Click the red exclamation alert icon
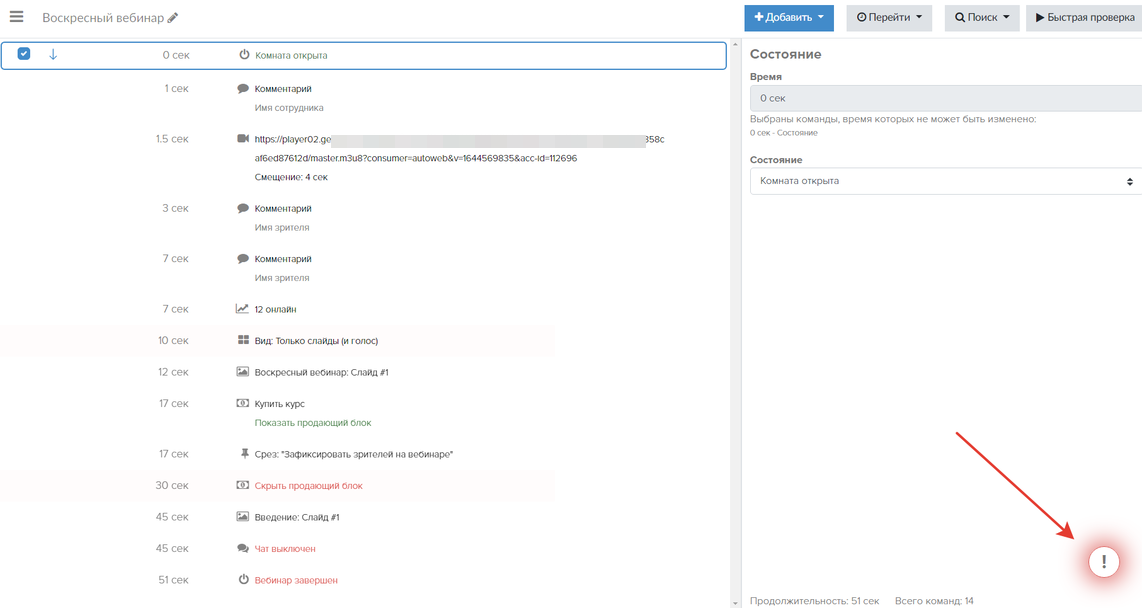This screenshot has width=1142, height=608. point(1103,562)
